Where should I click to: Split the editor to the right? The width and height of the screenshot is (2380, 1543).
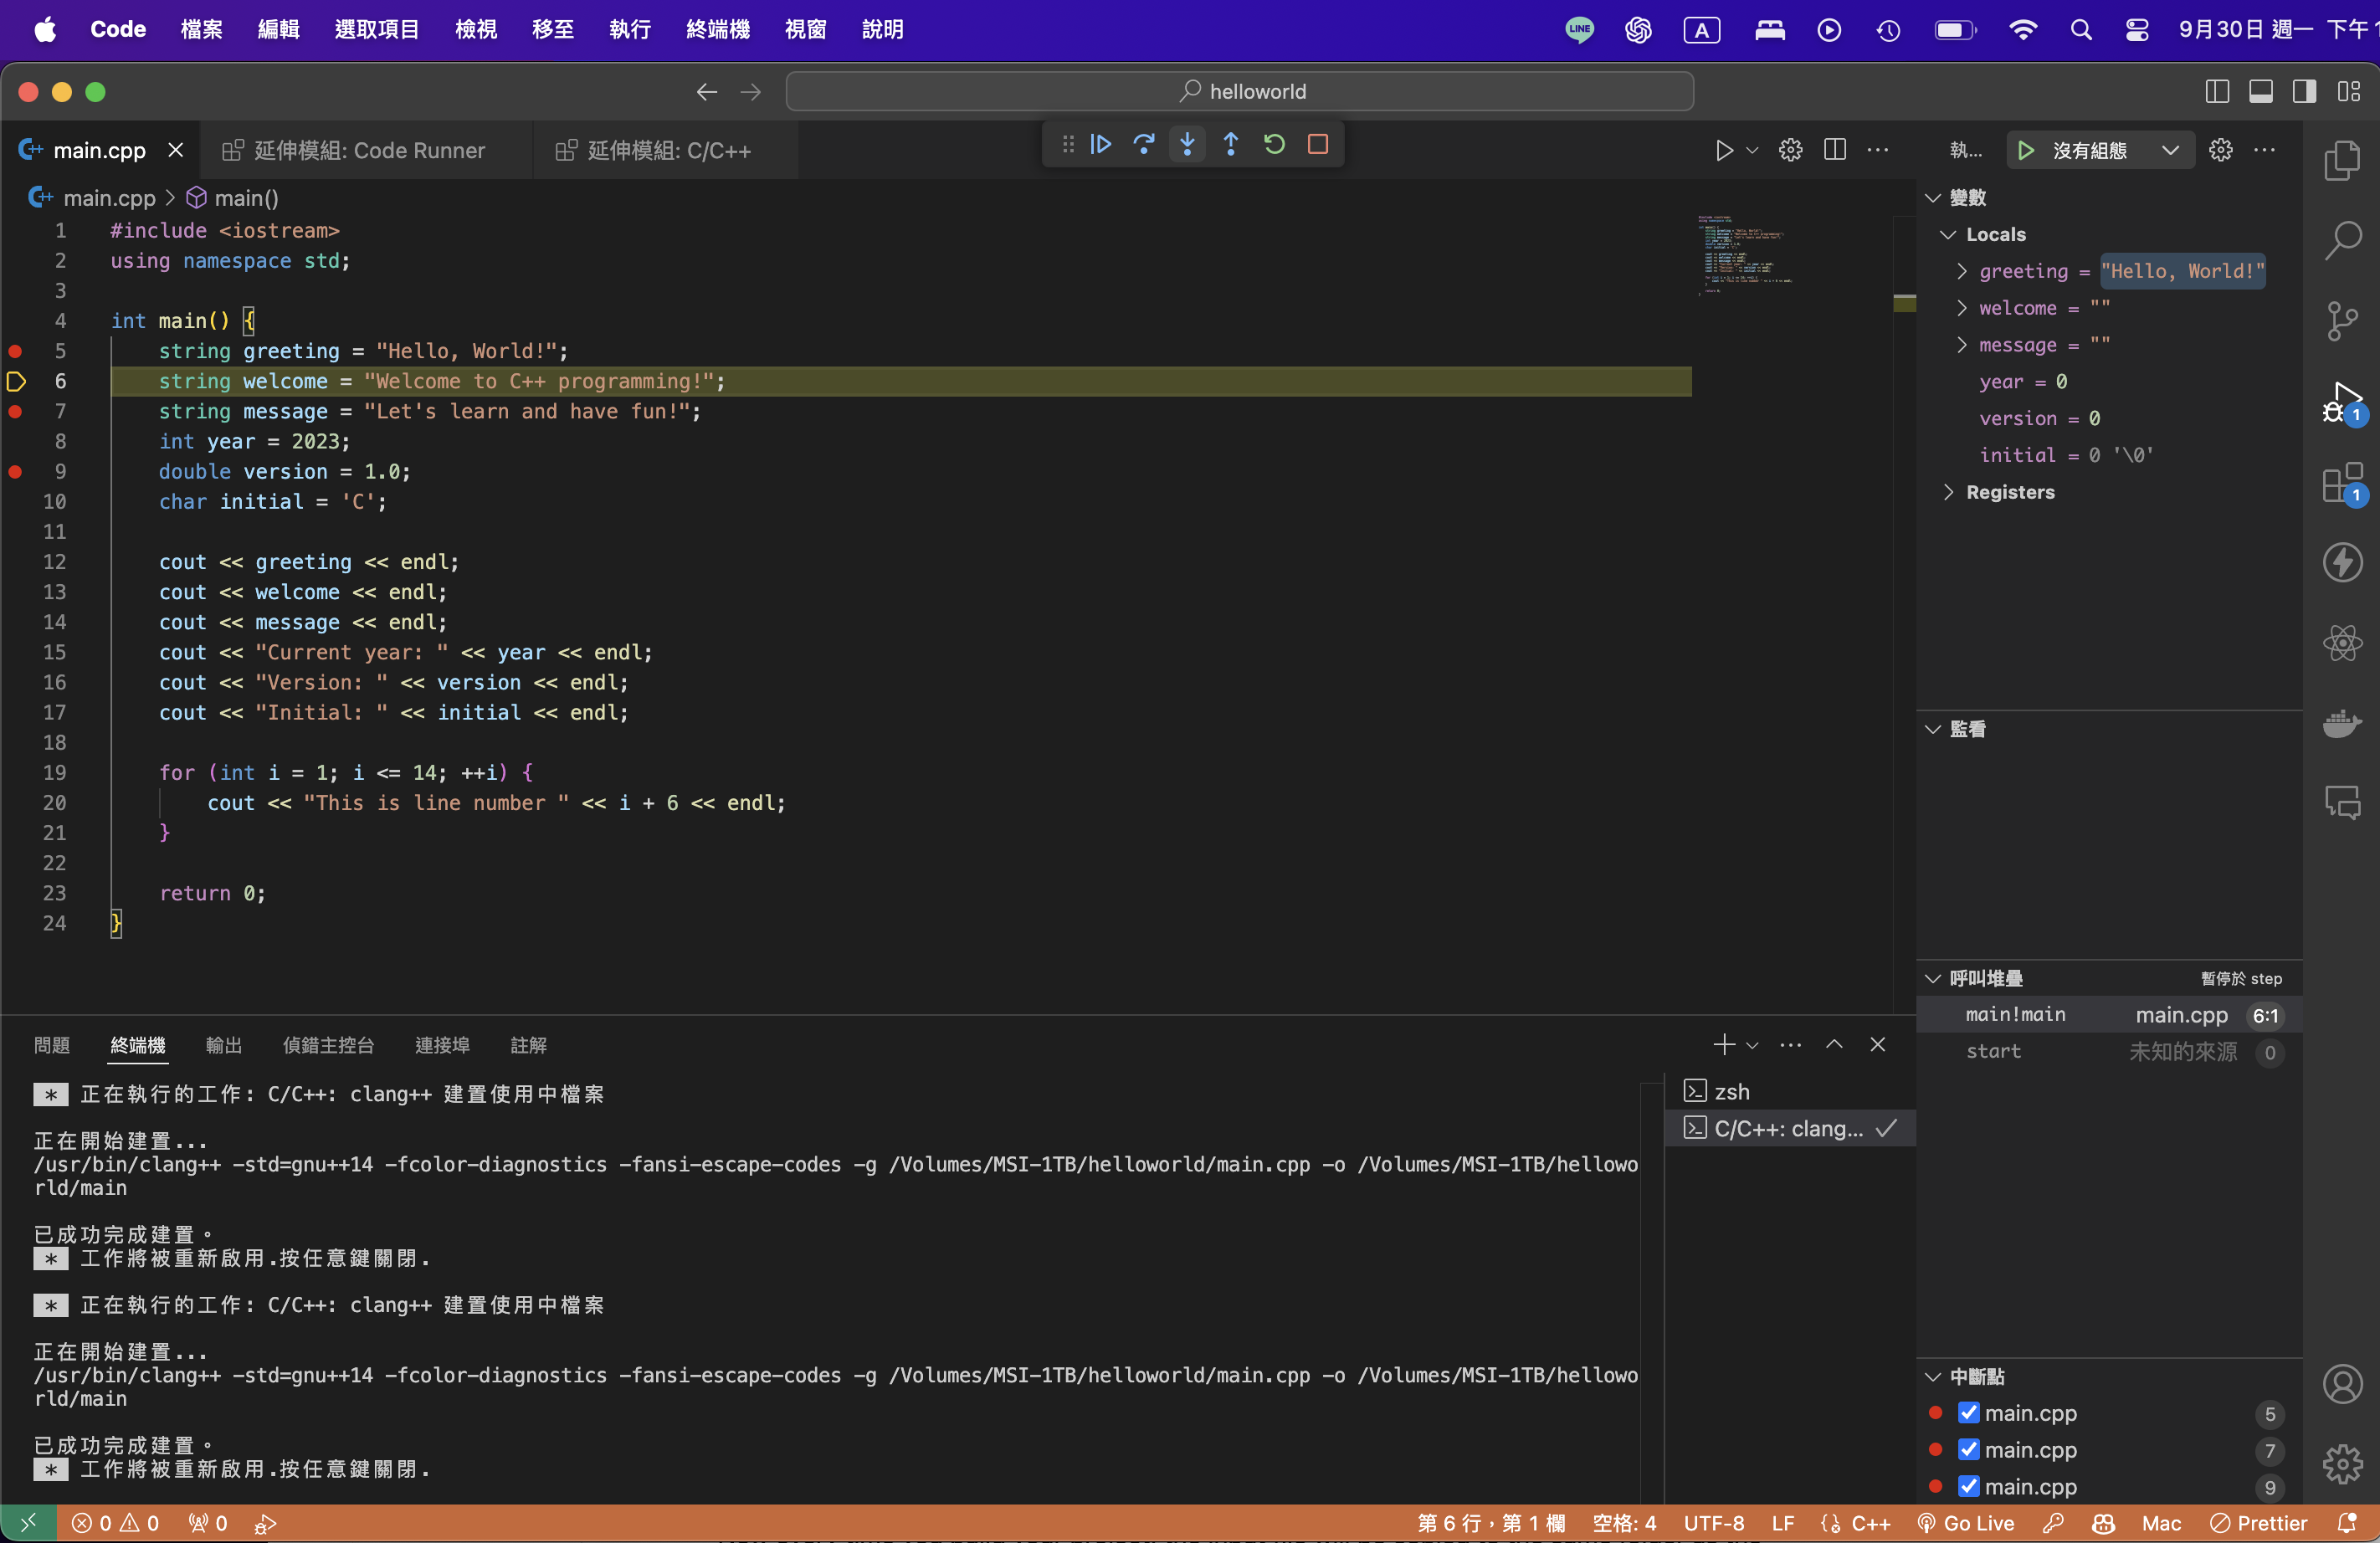point(1834,151)
